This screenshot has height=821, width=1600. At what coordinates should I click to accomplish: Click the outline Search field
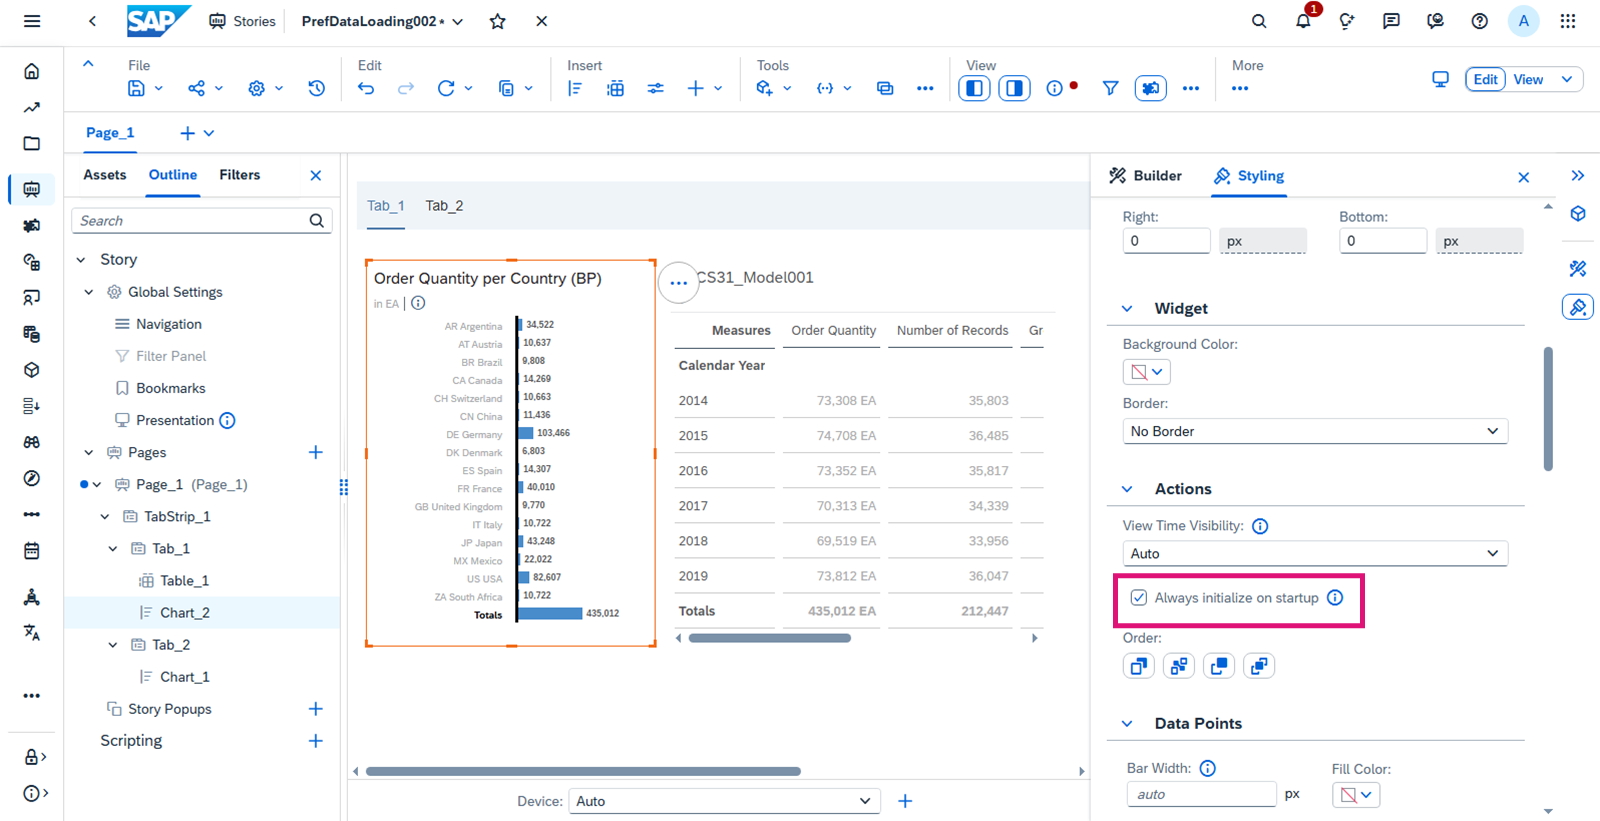point(201,221)
